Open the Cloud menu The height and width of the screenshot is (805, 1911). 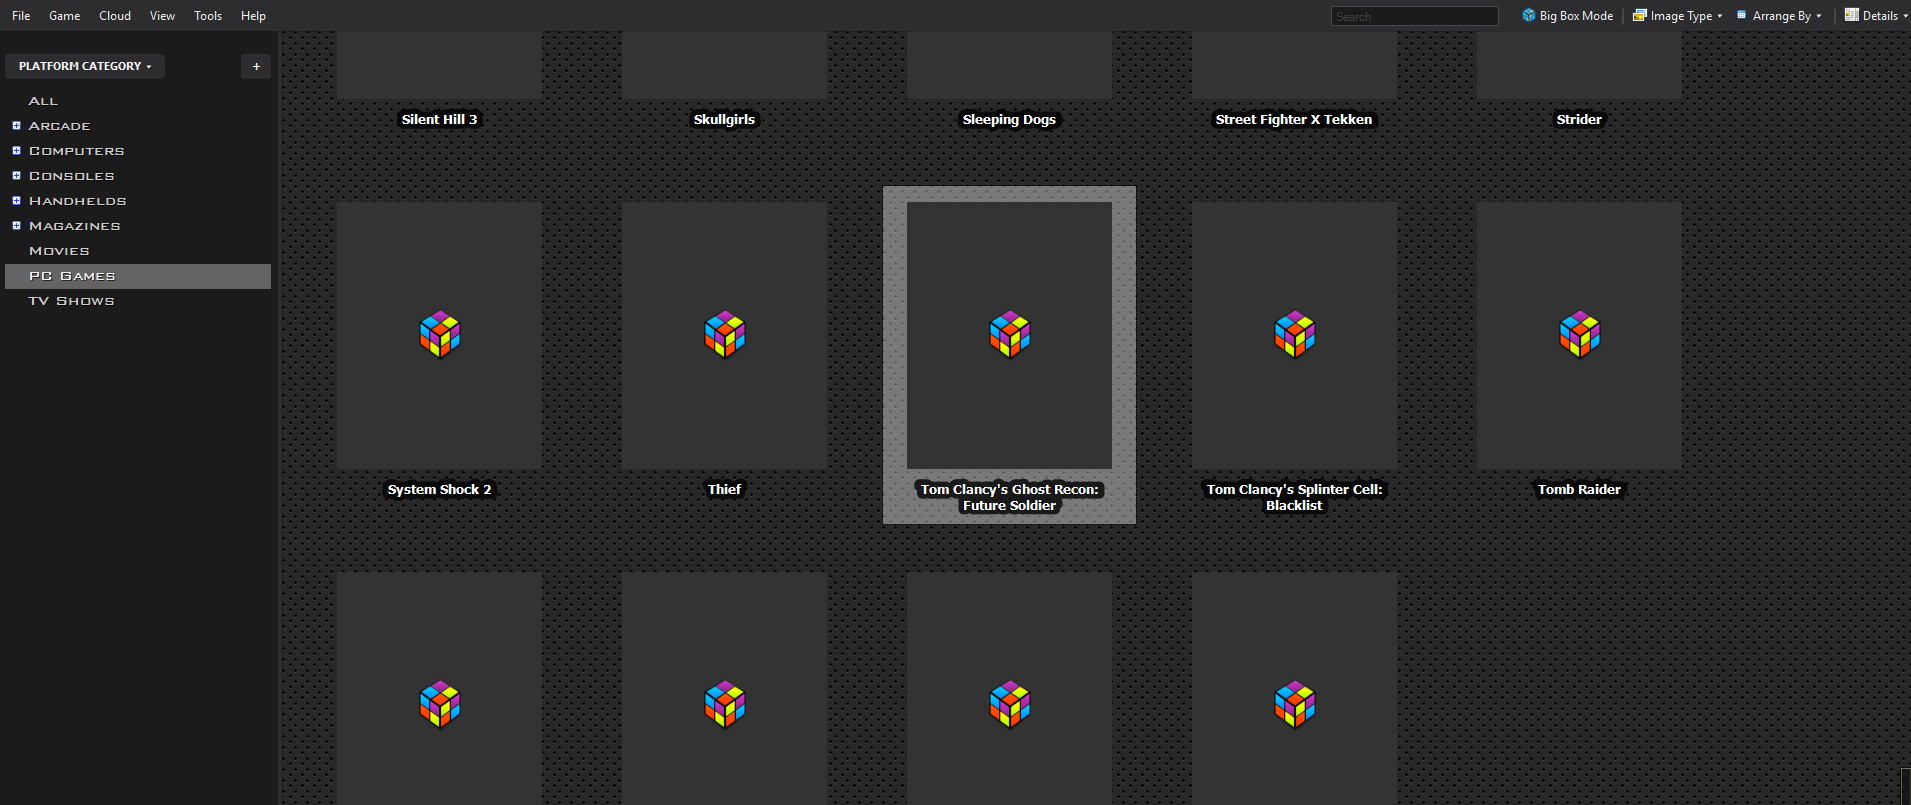click(115, 16)
